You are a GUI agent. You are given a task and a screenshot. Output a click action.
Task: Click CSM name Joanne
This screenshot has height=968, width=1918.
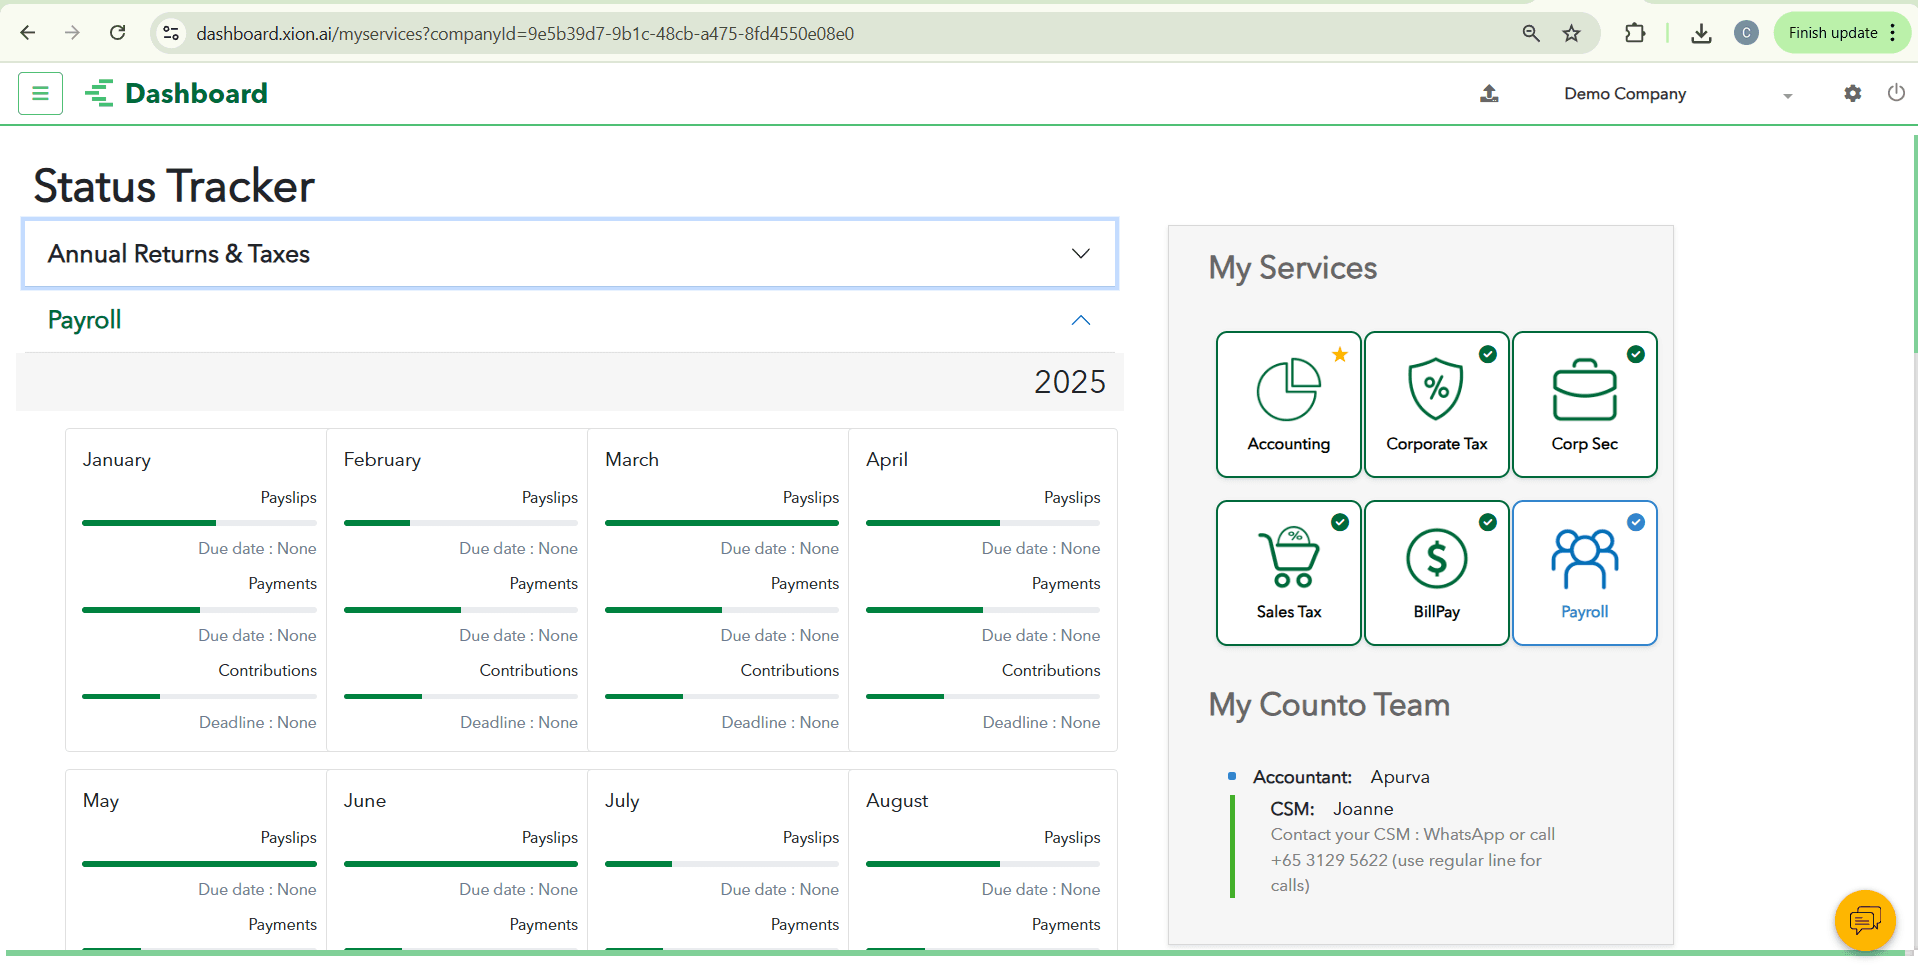tap(1363, 809)
